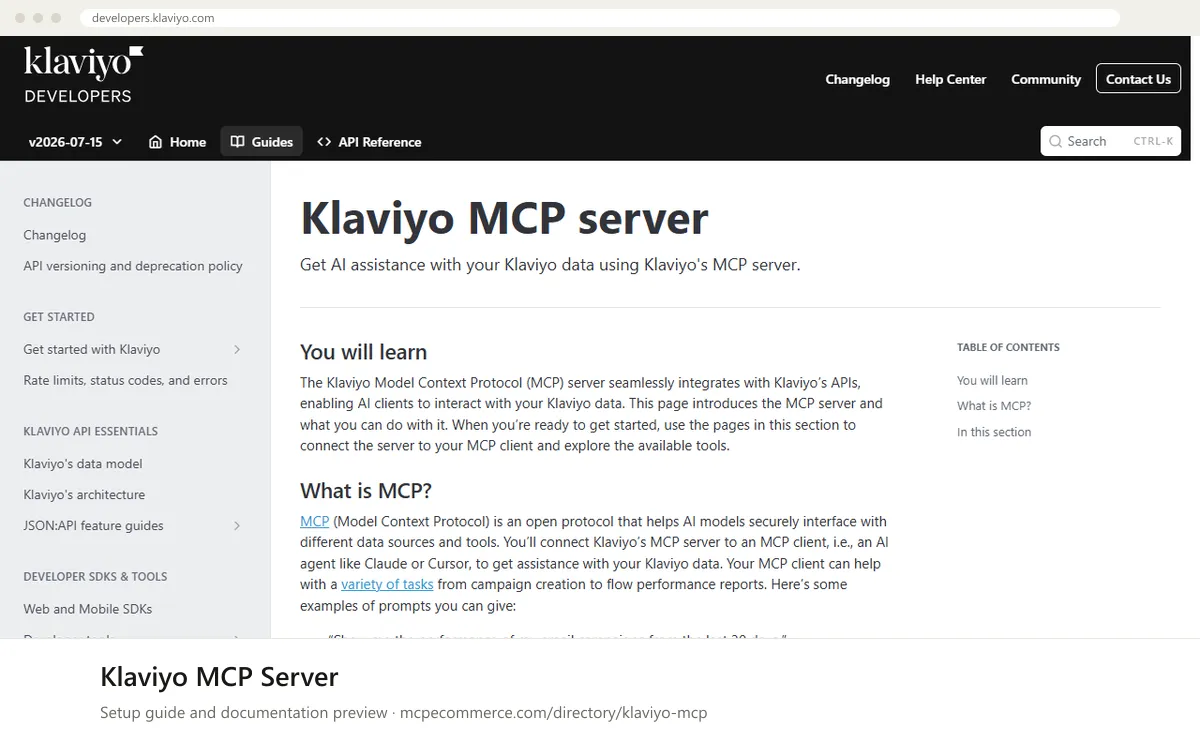
Task: Click the Guides book icon
Action: [x=237, y=142]
